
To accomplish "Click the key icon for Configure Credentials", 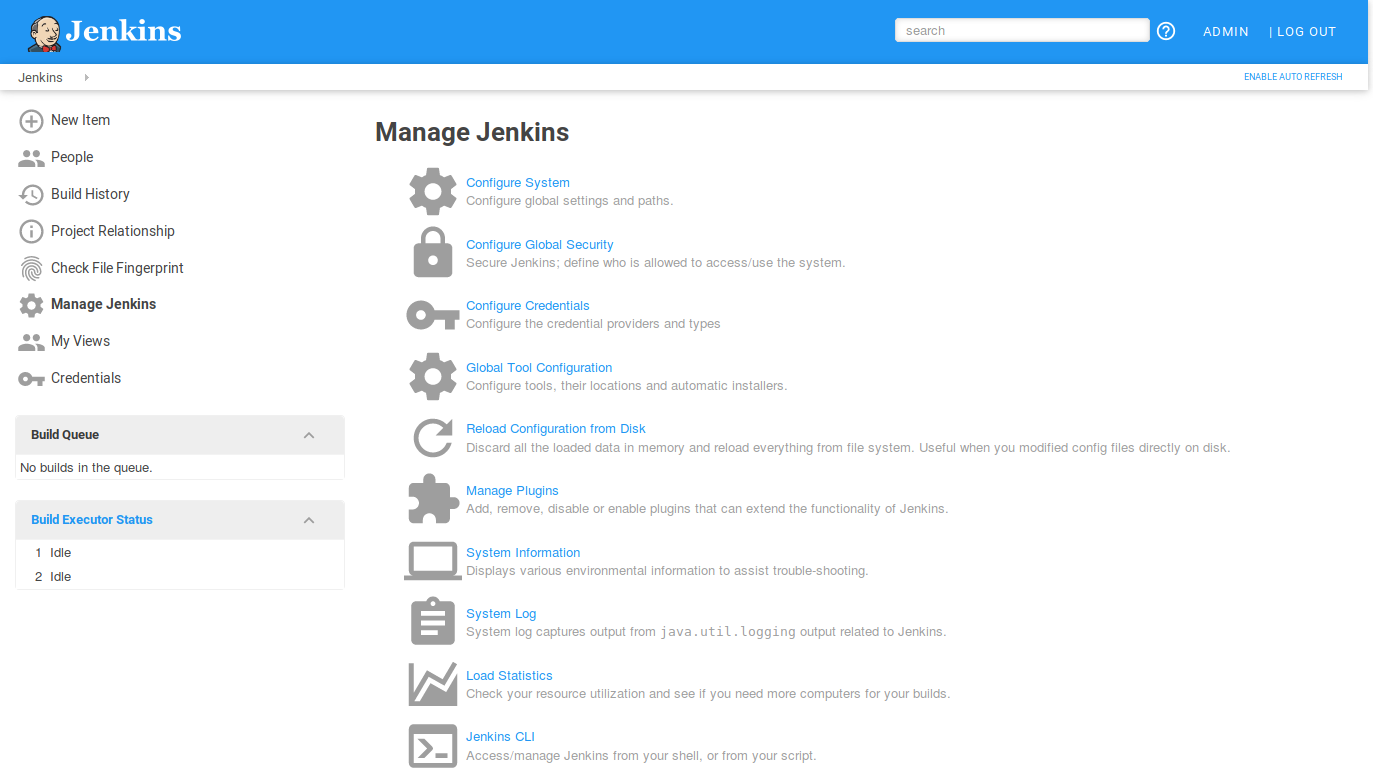I will pyautogui.click(x=432, y=314).
